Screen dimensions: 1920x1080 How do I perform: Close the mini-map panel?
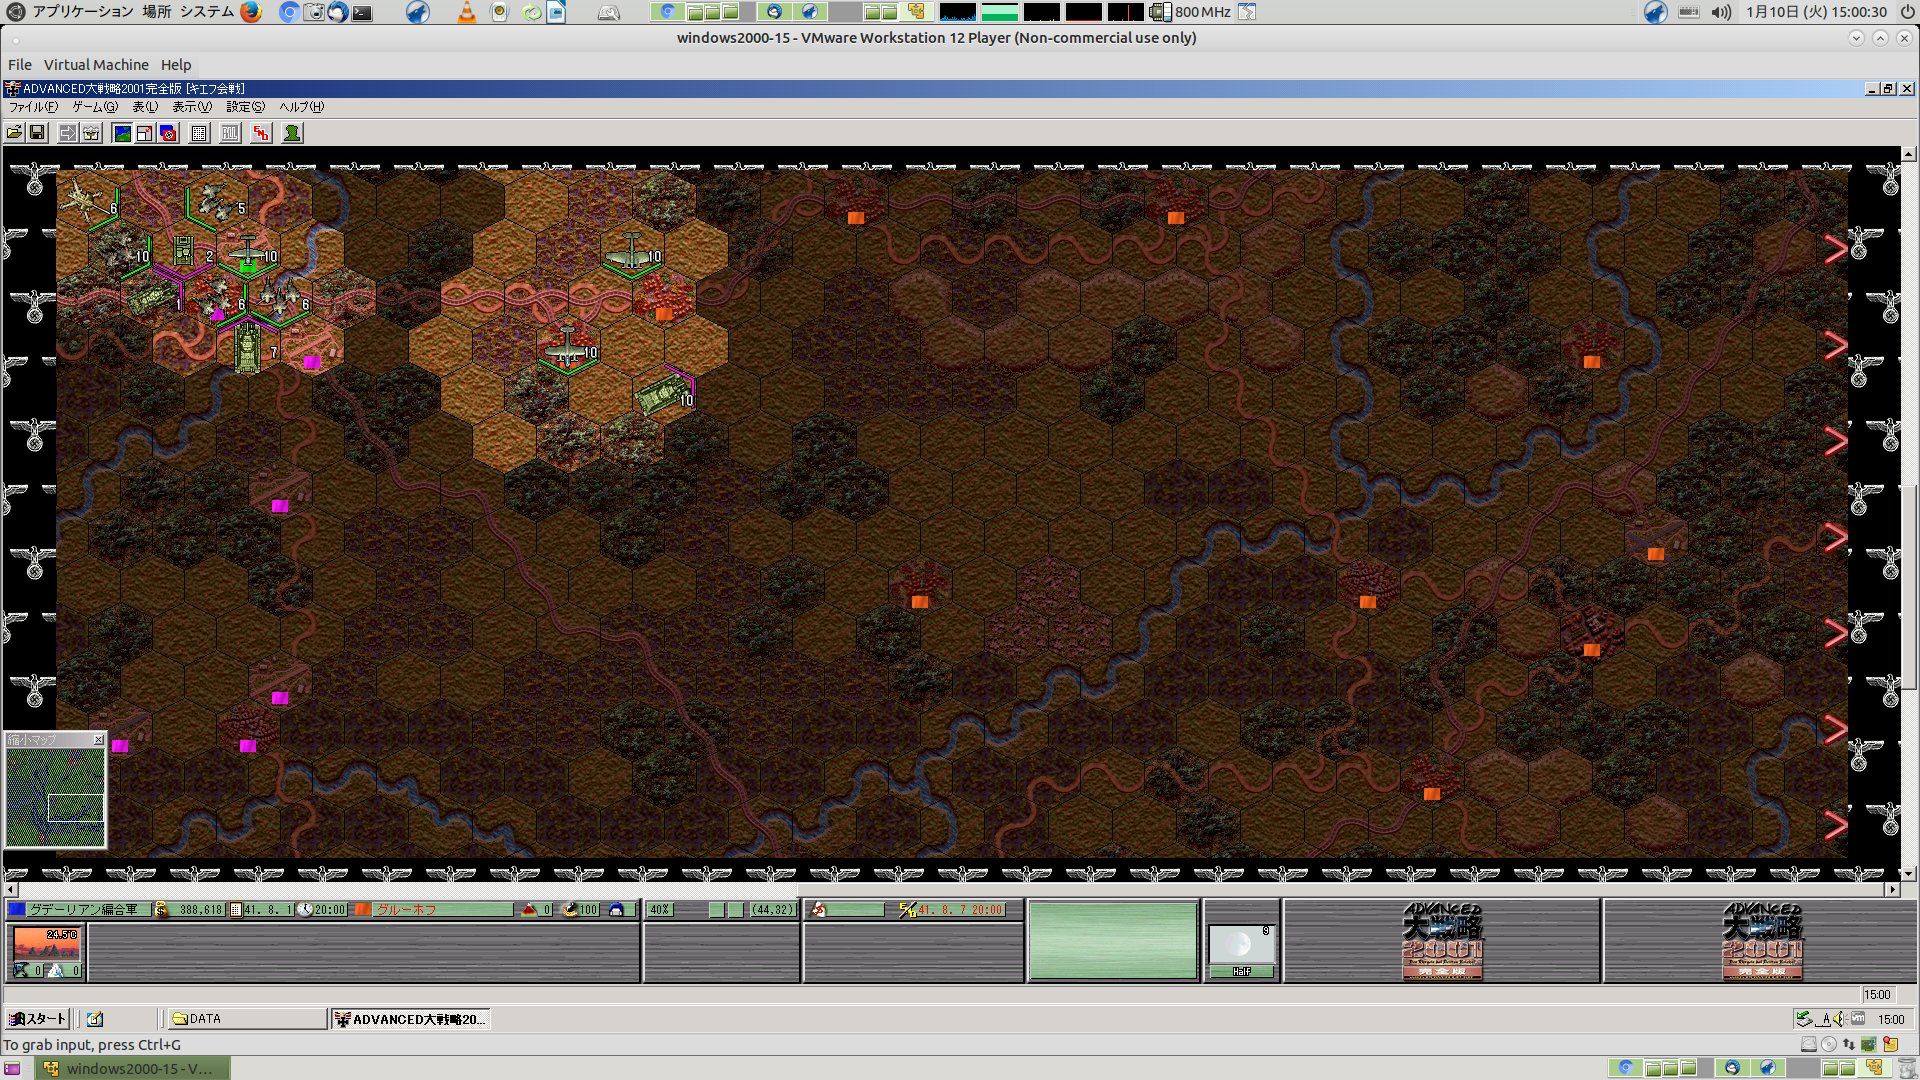tap(98, 740)
